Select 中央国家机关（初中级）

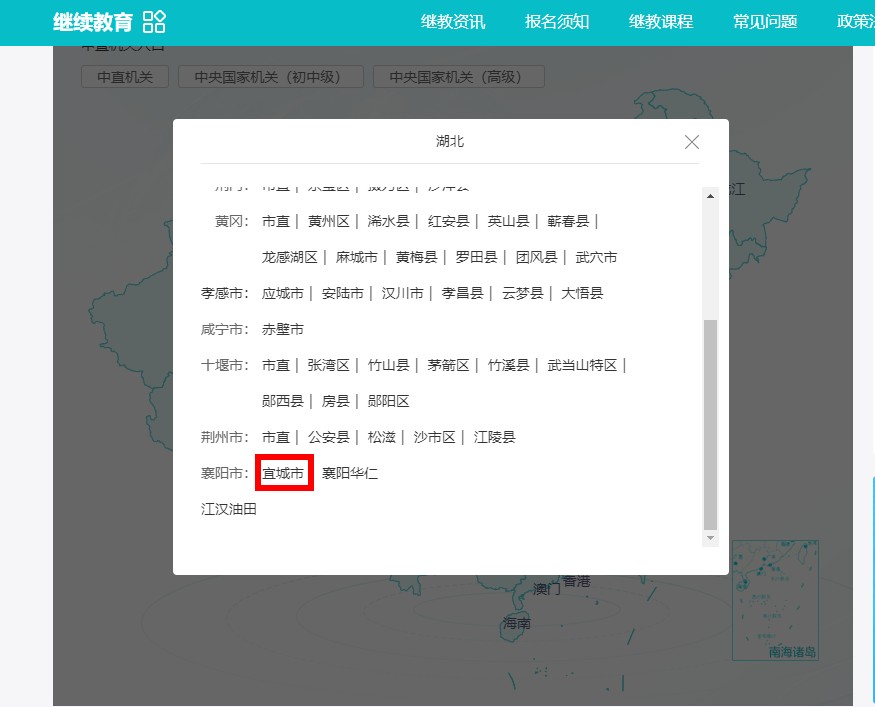point(270,76)
